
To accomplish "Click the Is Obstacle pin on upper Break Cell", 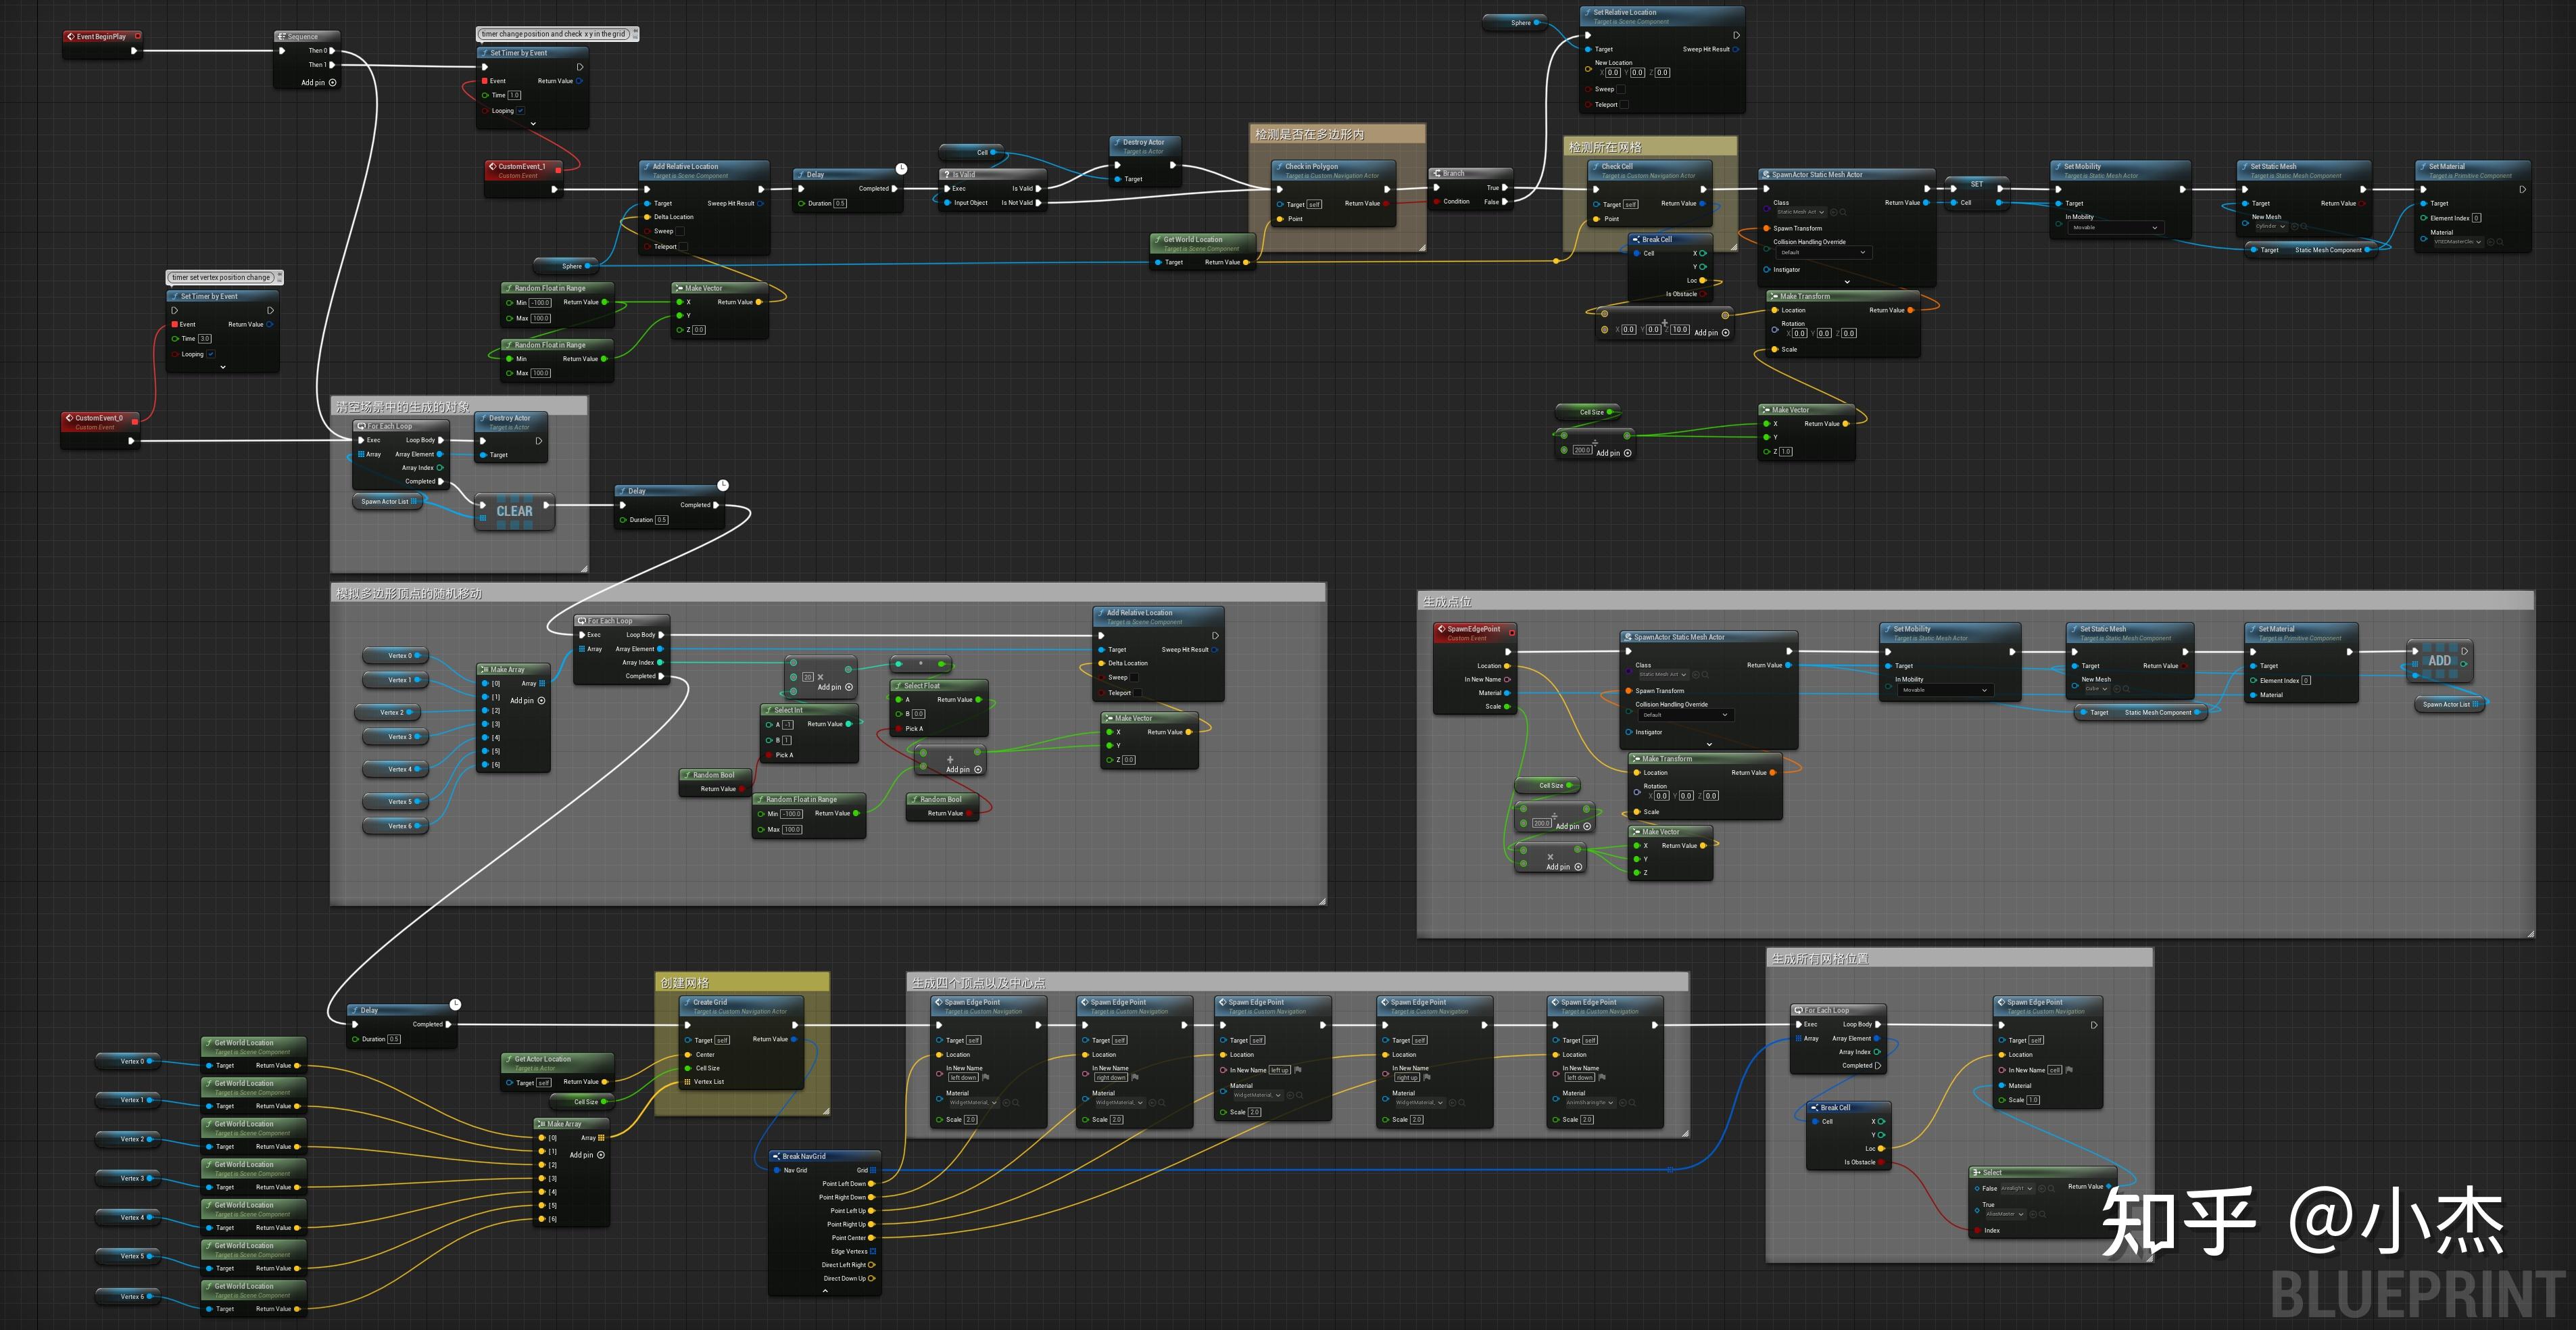I will point(1703,294).
